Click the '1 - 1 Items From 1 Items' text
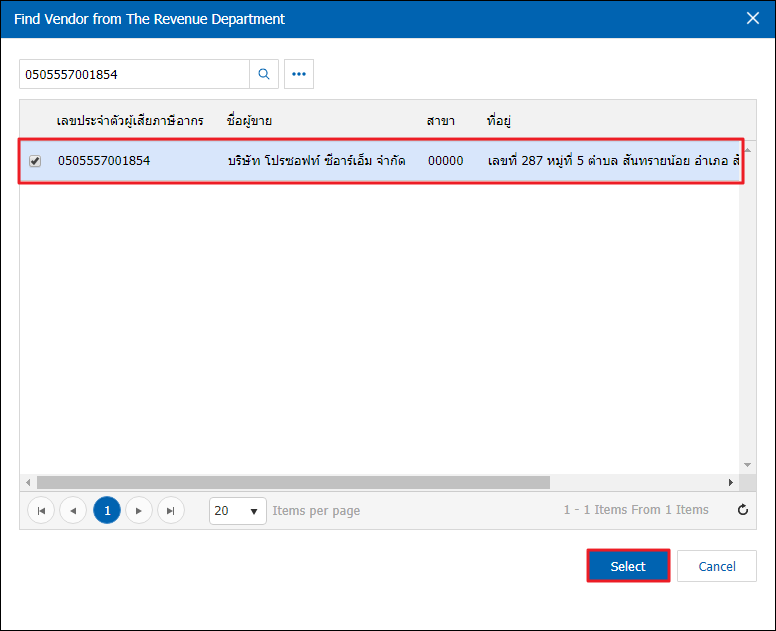776x631 pixels. (x=636, y=510)
